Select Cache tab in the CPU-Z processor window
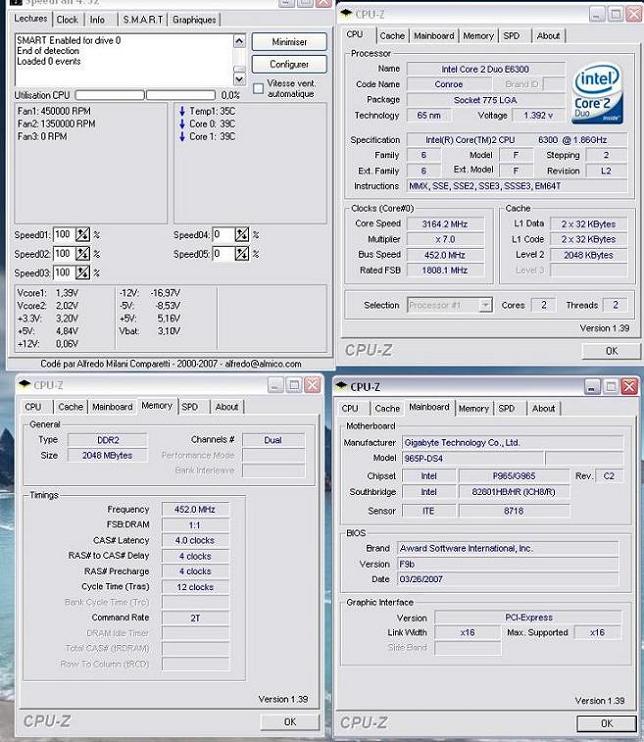644x742 pixels. 392,36
